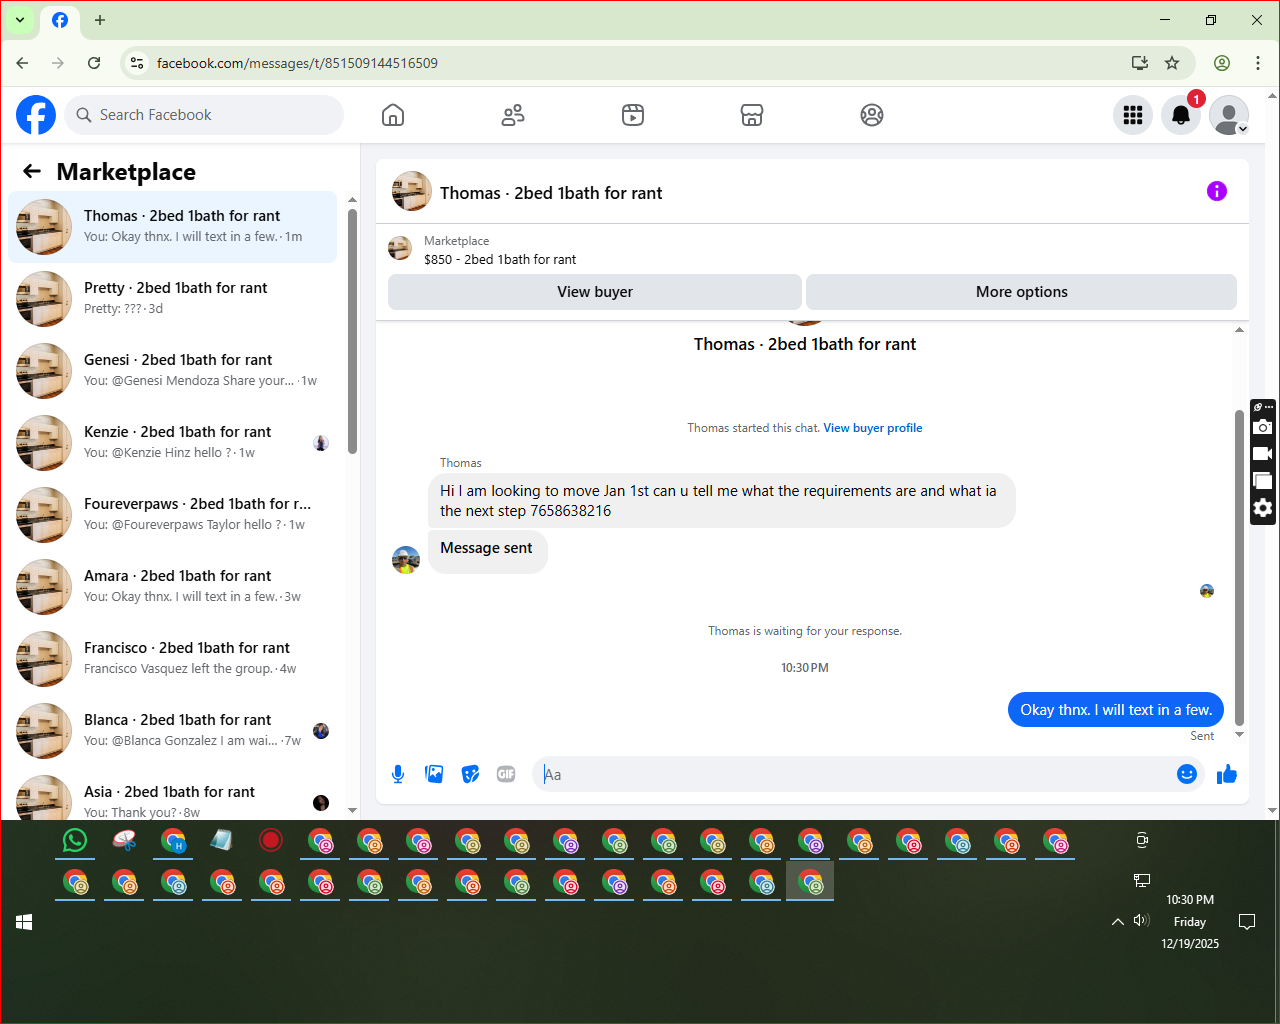Attach a photo file icon
Image resolution: width=1280 pixels, height=1024 pixels.
(434, 774)
